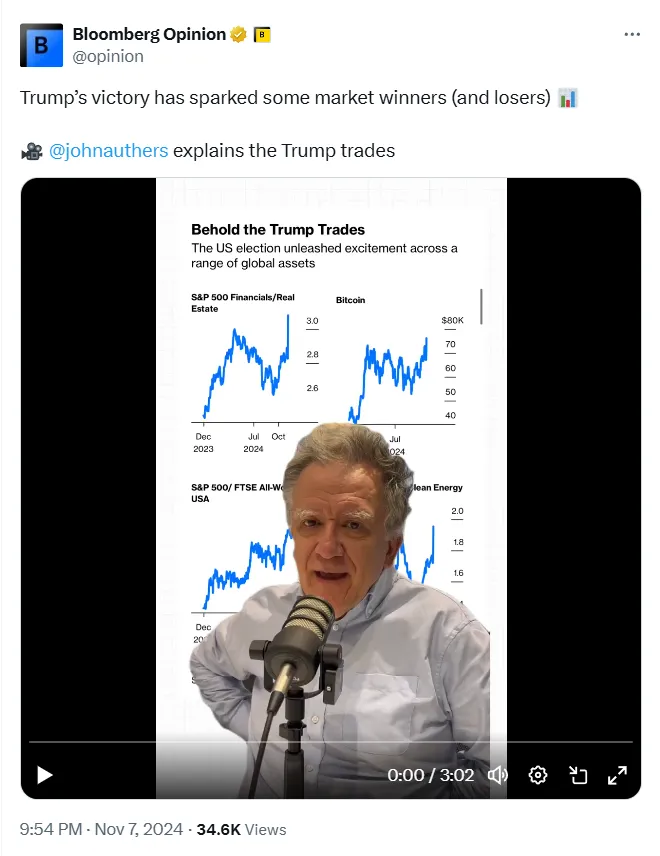This screenshot has height=856, width=660.
Task: Open the @johnauthers mention link
Action: (x=108, y=151)
